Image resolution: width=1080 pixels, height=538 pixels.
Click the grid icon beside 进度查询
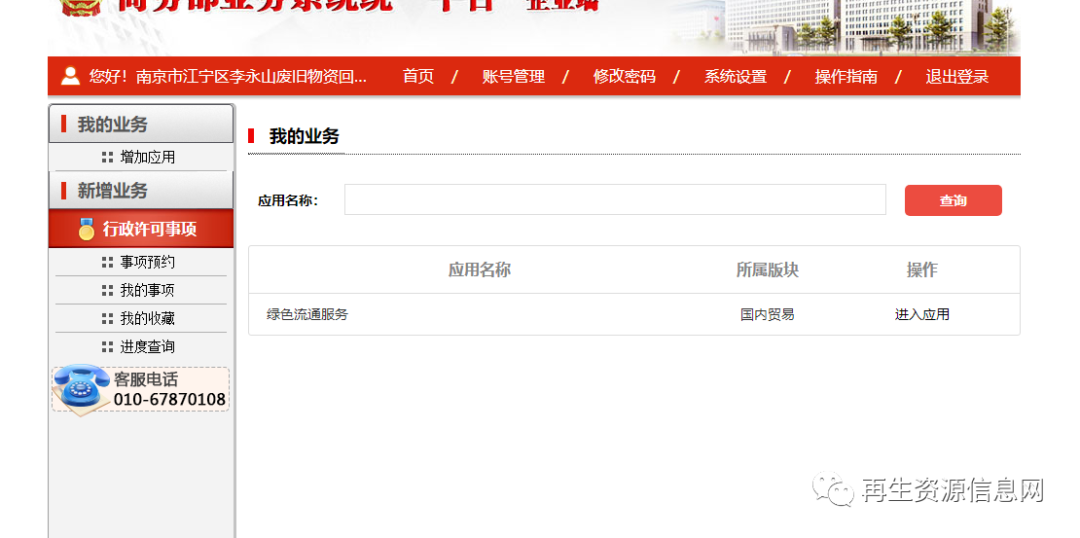[107, 347]
